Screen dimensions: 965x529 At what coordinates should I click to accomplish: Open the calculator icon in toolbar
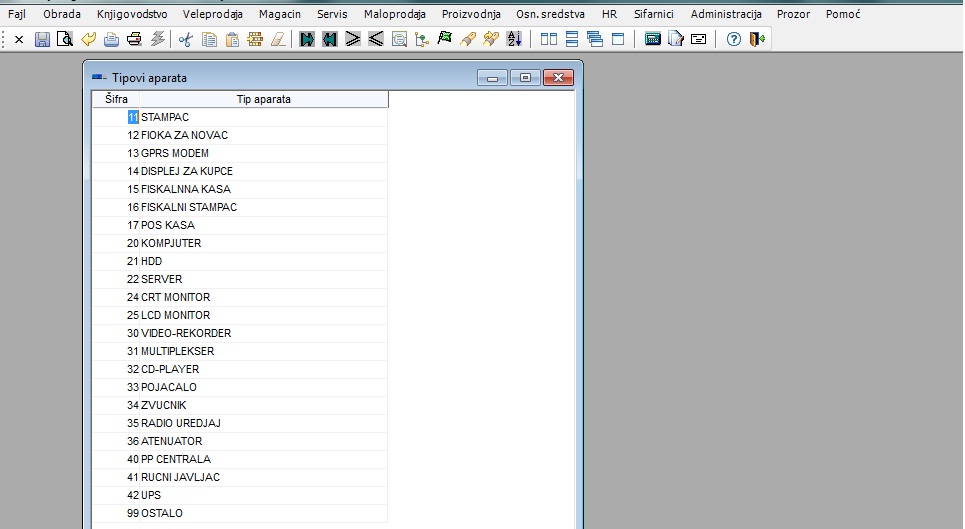point(653,40)
